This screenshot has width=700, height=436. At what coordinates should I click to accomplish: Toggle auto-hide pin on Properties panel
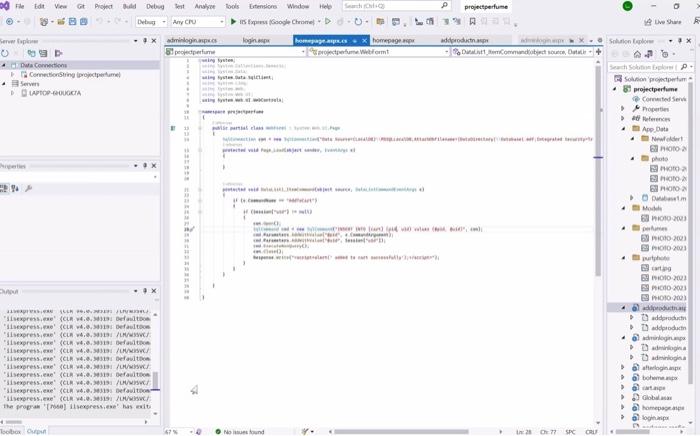click(x=145, y=166)
